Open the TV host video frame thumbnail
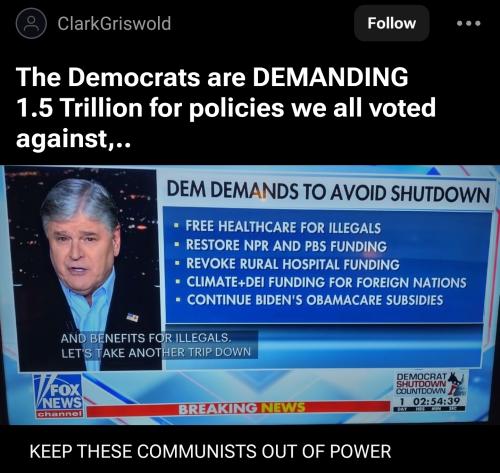500x473 pixels. pyautogui.click(x=83, y=268)
